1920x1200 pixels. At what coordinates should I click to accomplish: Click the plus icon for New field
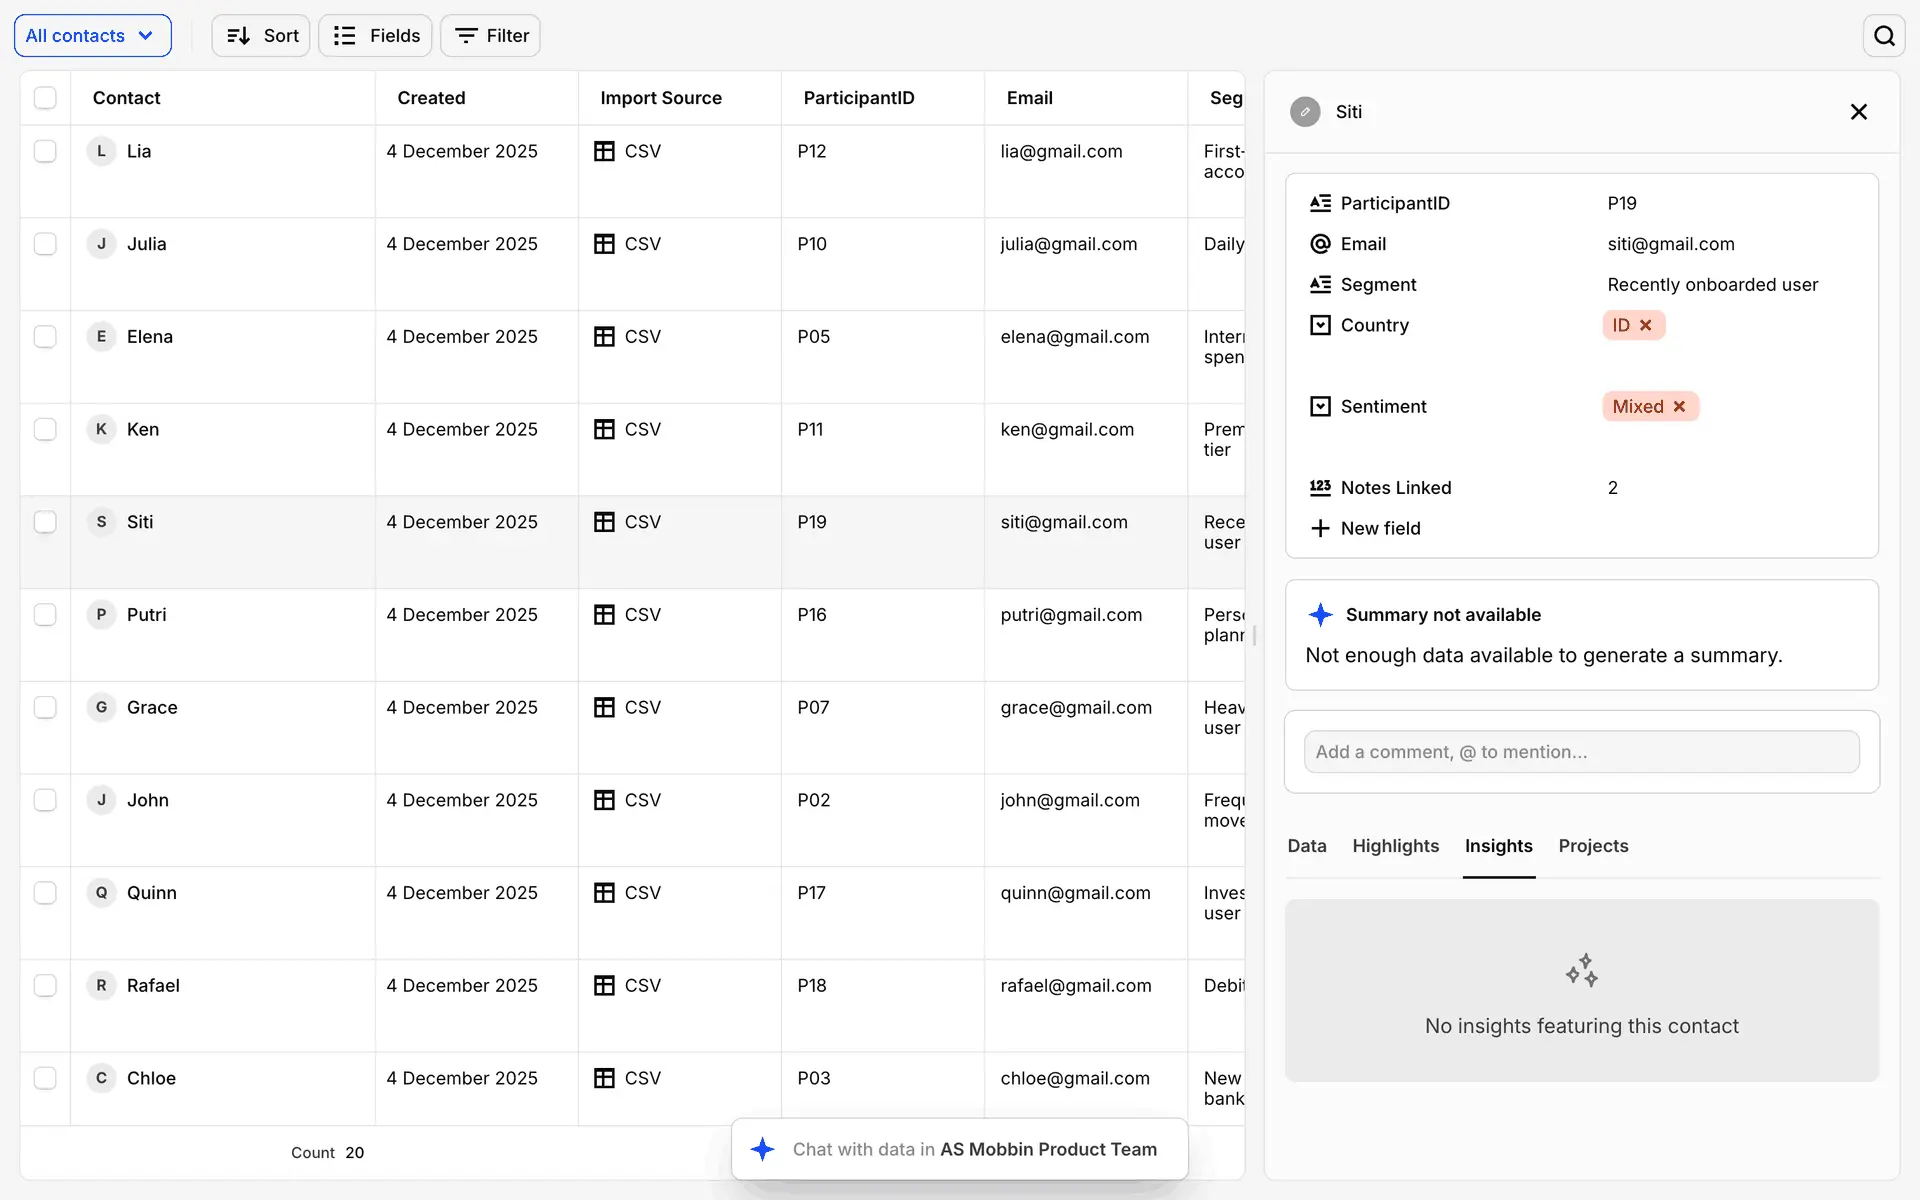pyautogui.click(x=1320, y=528)
